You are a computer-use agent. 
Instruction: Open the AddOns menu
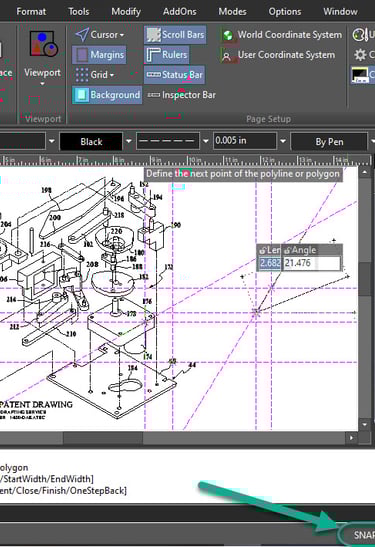(x=179, y=12)
